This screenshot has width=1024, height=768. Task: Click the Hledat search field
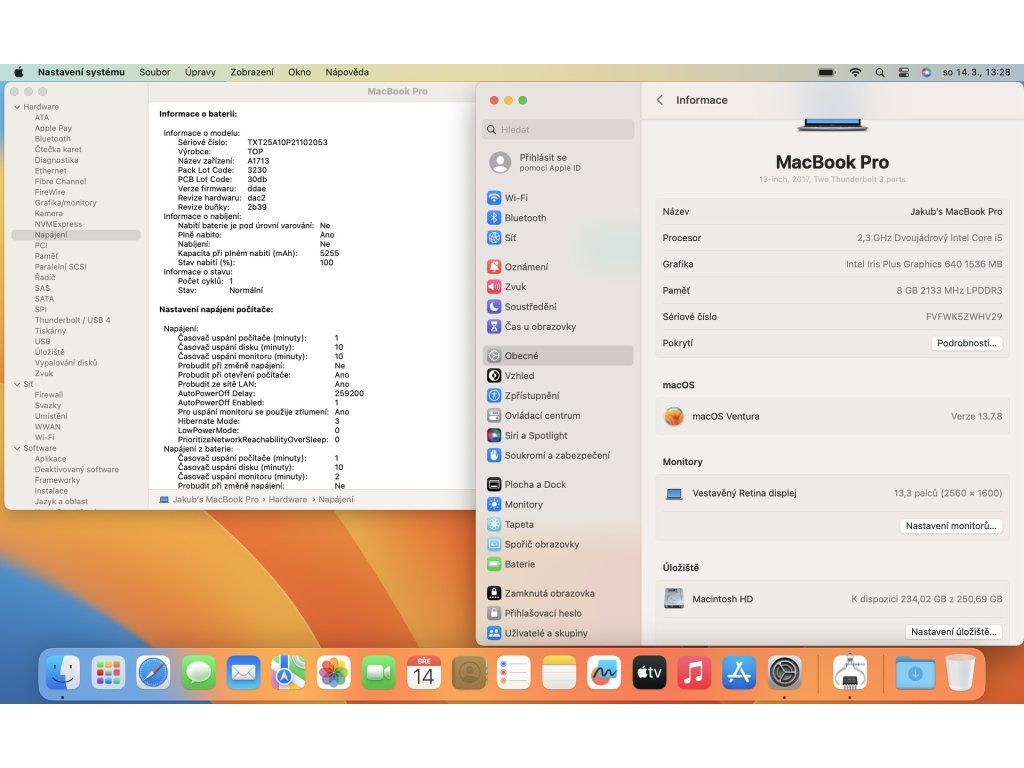point(558,130)
